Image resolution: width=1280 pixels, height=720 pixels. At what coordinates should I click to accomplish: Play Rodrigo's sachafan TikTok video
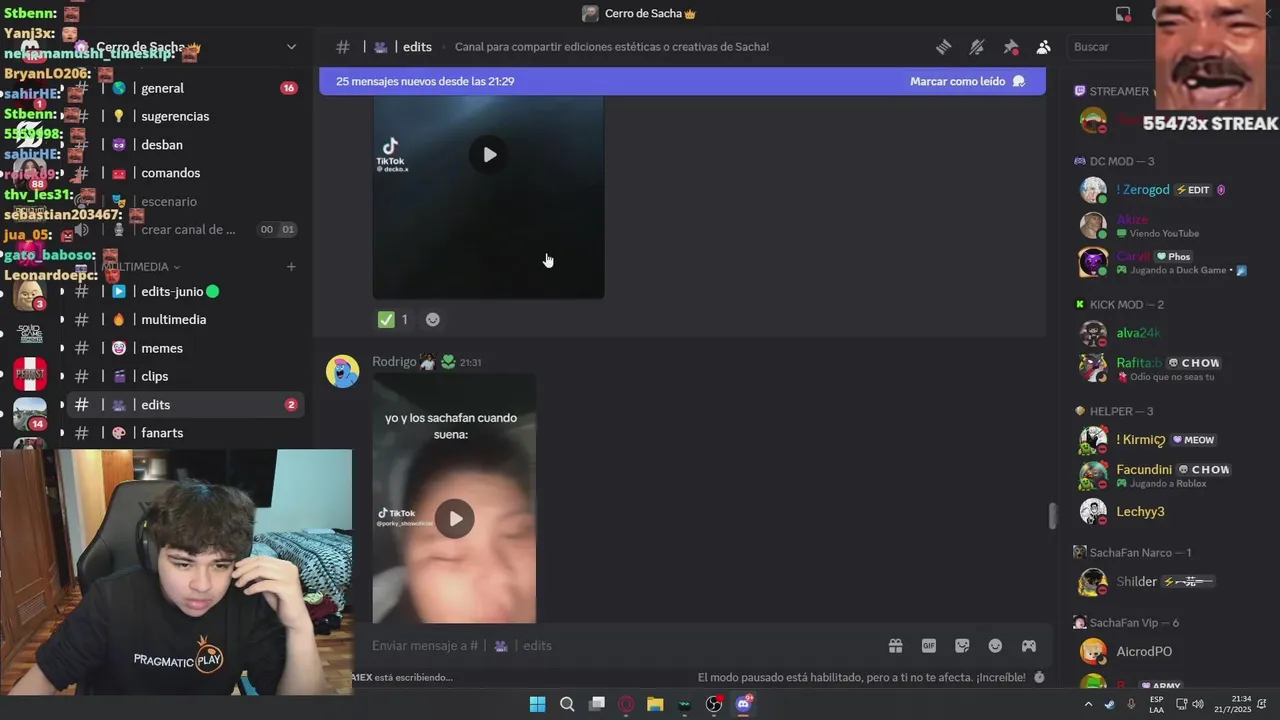coord(455,519)
